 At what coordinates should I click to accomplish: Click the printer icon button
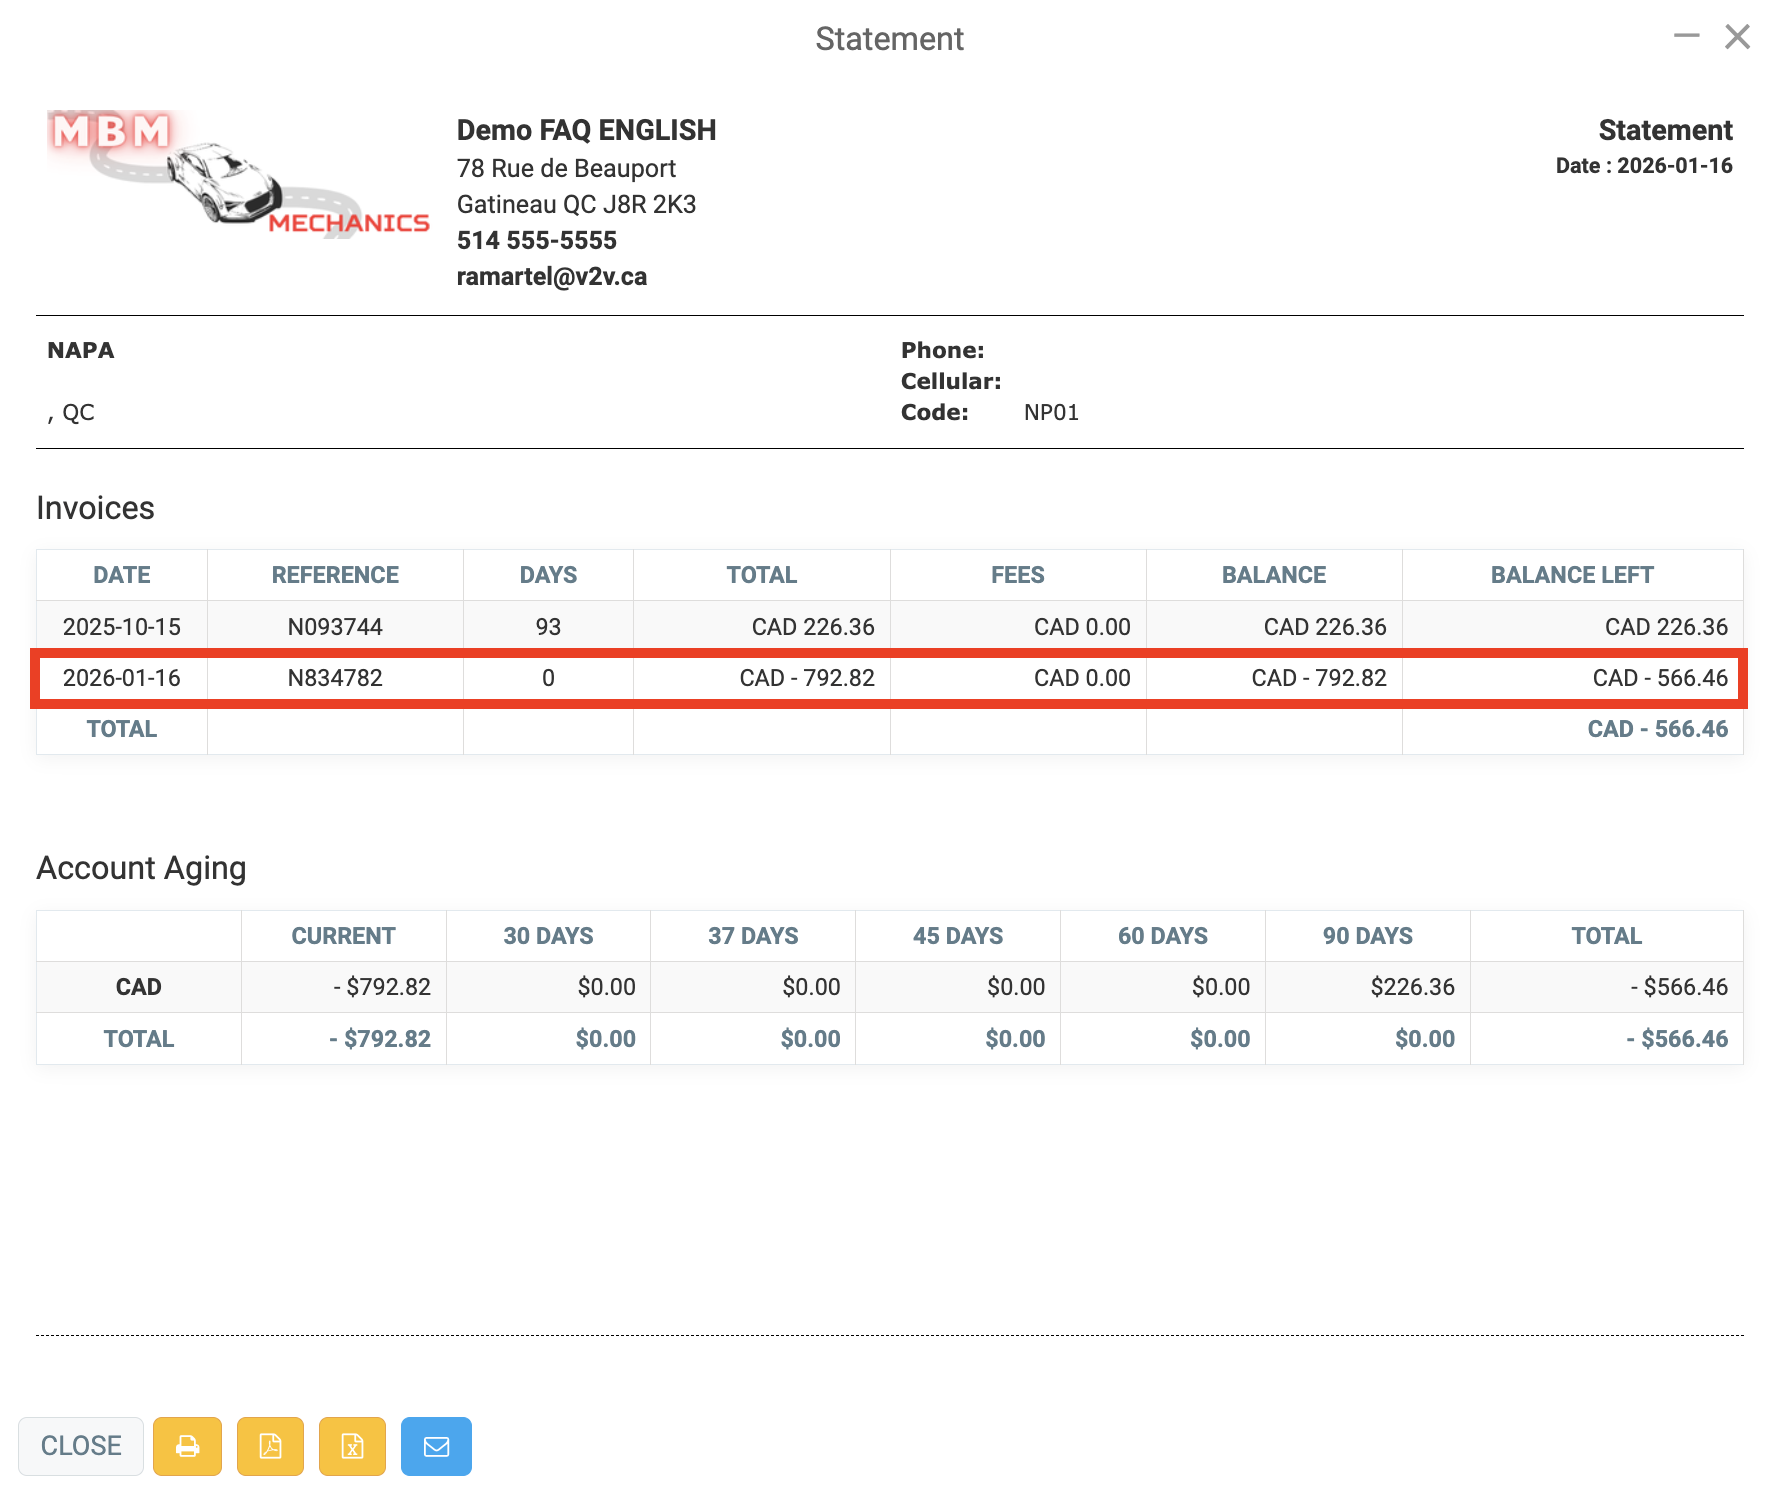(x=187, y=1446)
